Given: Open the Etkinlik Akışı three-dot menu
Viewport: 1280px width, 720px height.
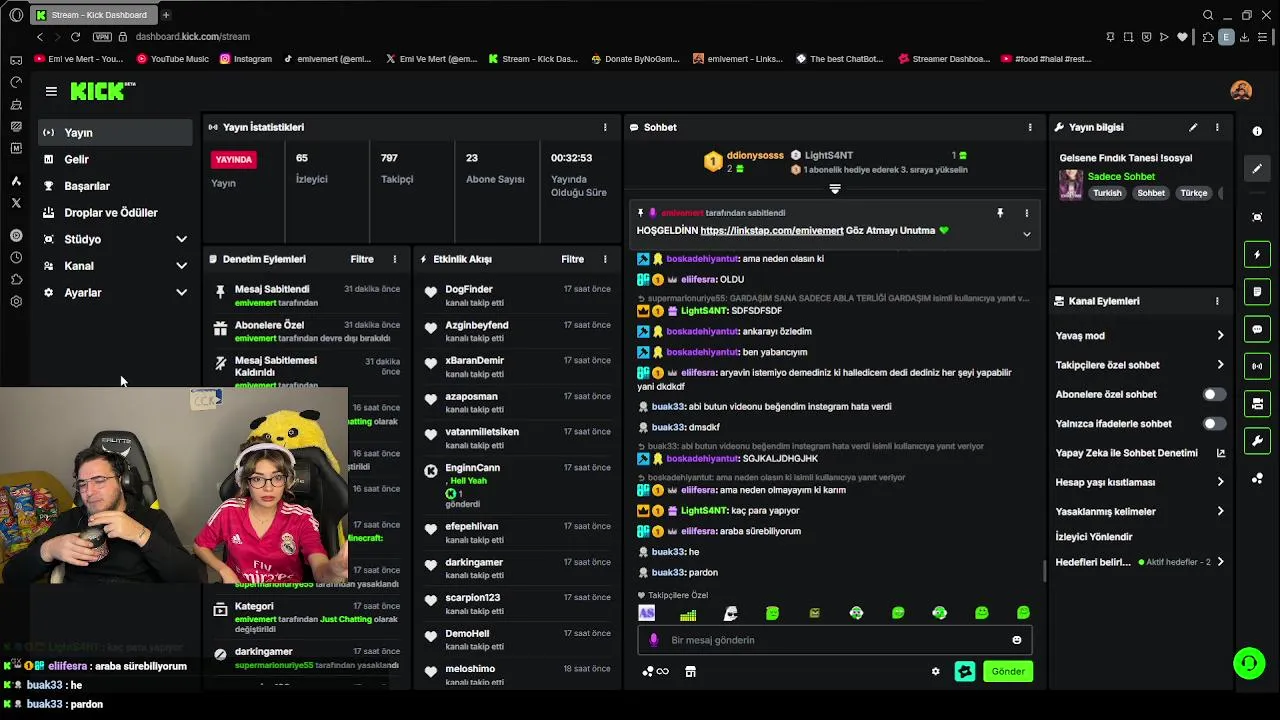Looking at the screenshot, I should (x=605, y=259).
